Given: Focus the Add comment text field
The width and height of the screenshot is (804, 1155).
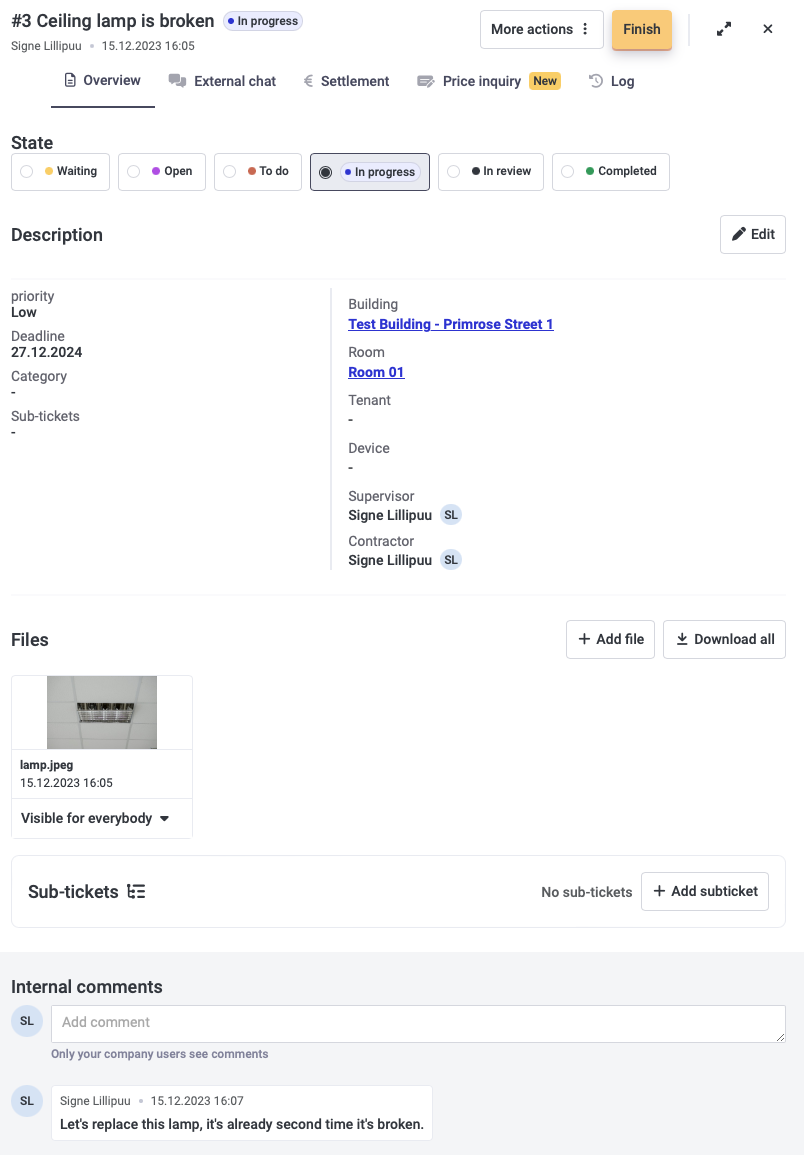Looking at the screenshot, I should pyautogui.click(x=418, y=1023).
